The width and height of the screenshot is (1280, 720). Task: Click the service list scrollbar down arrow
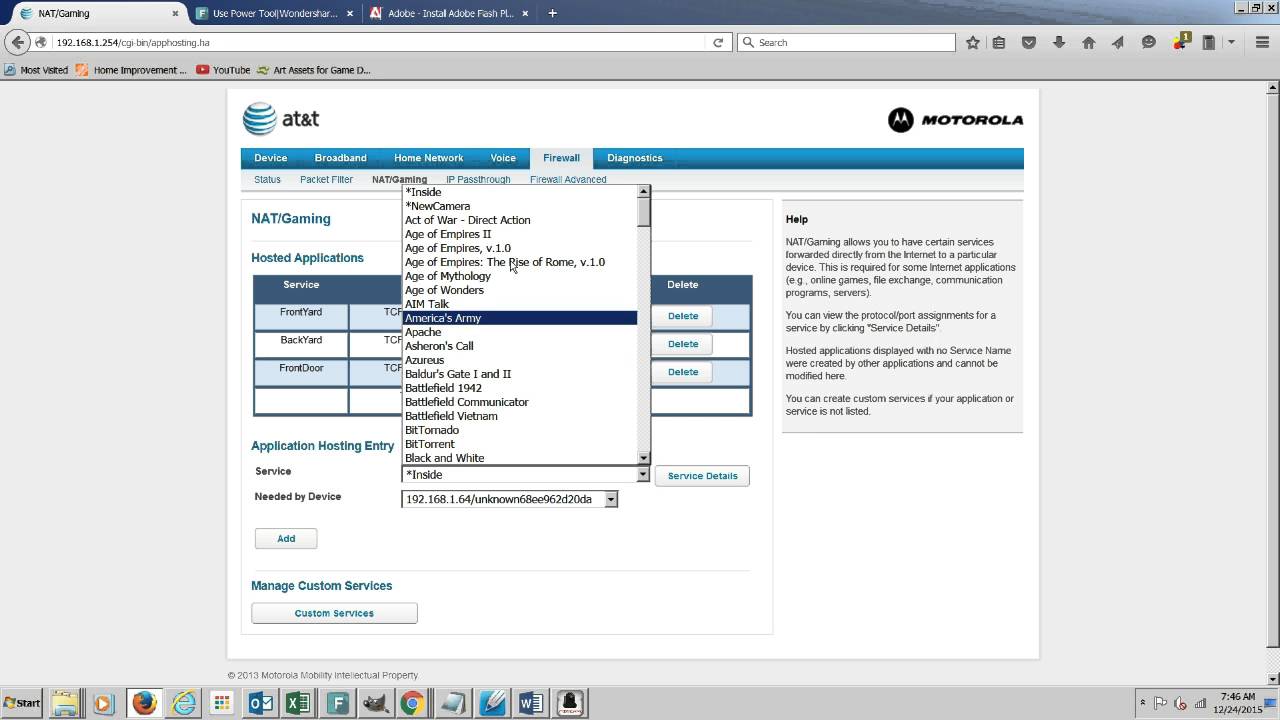pos(643,458)
